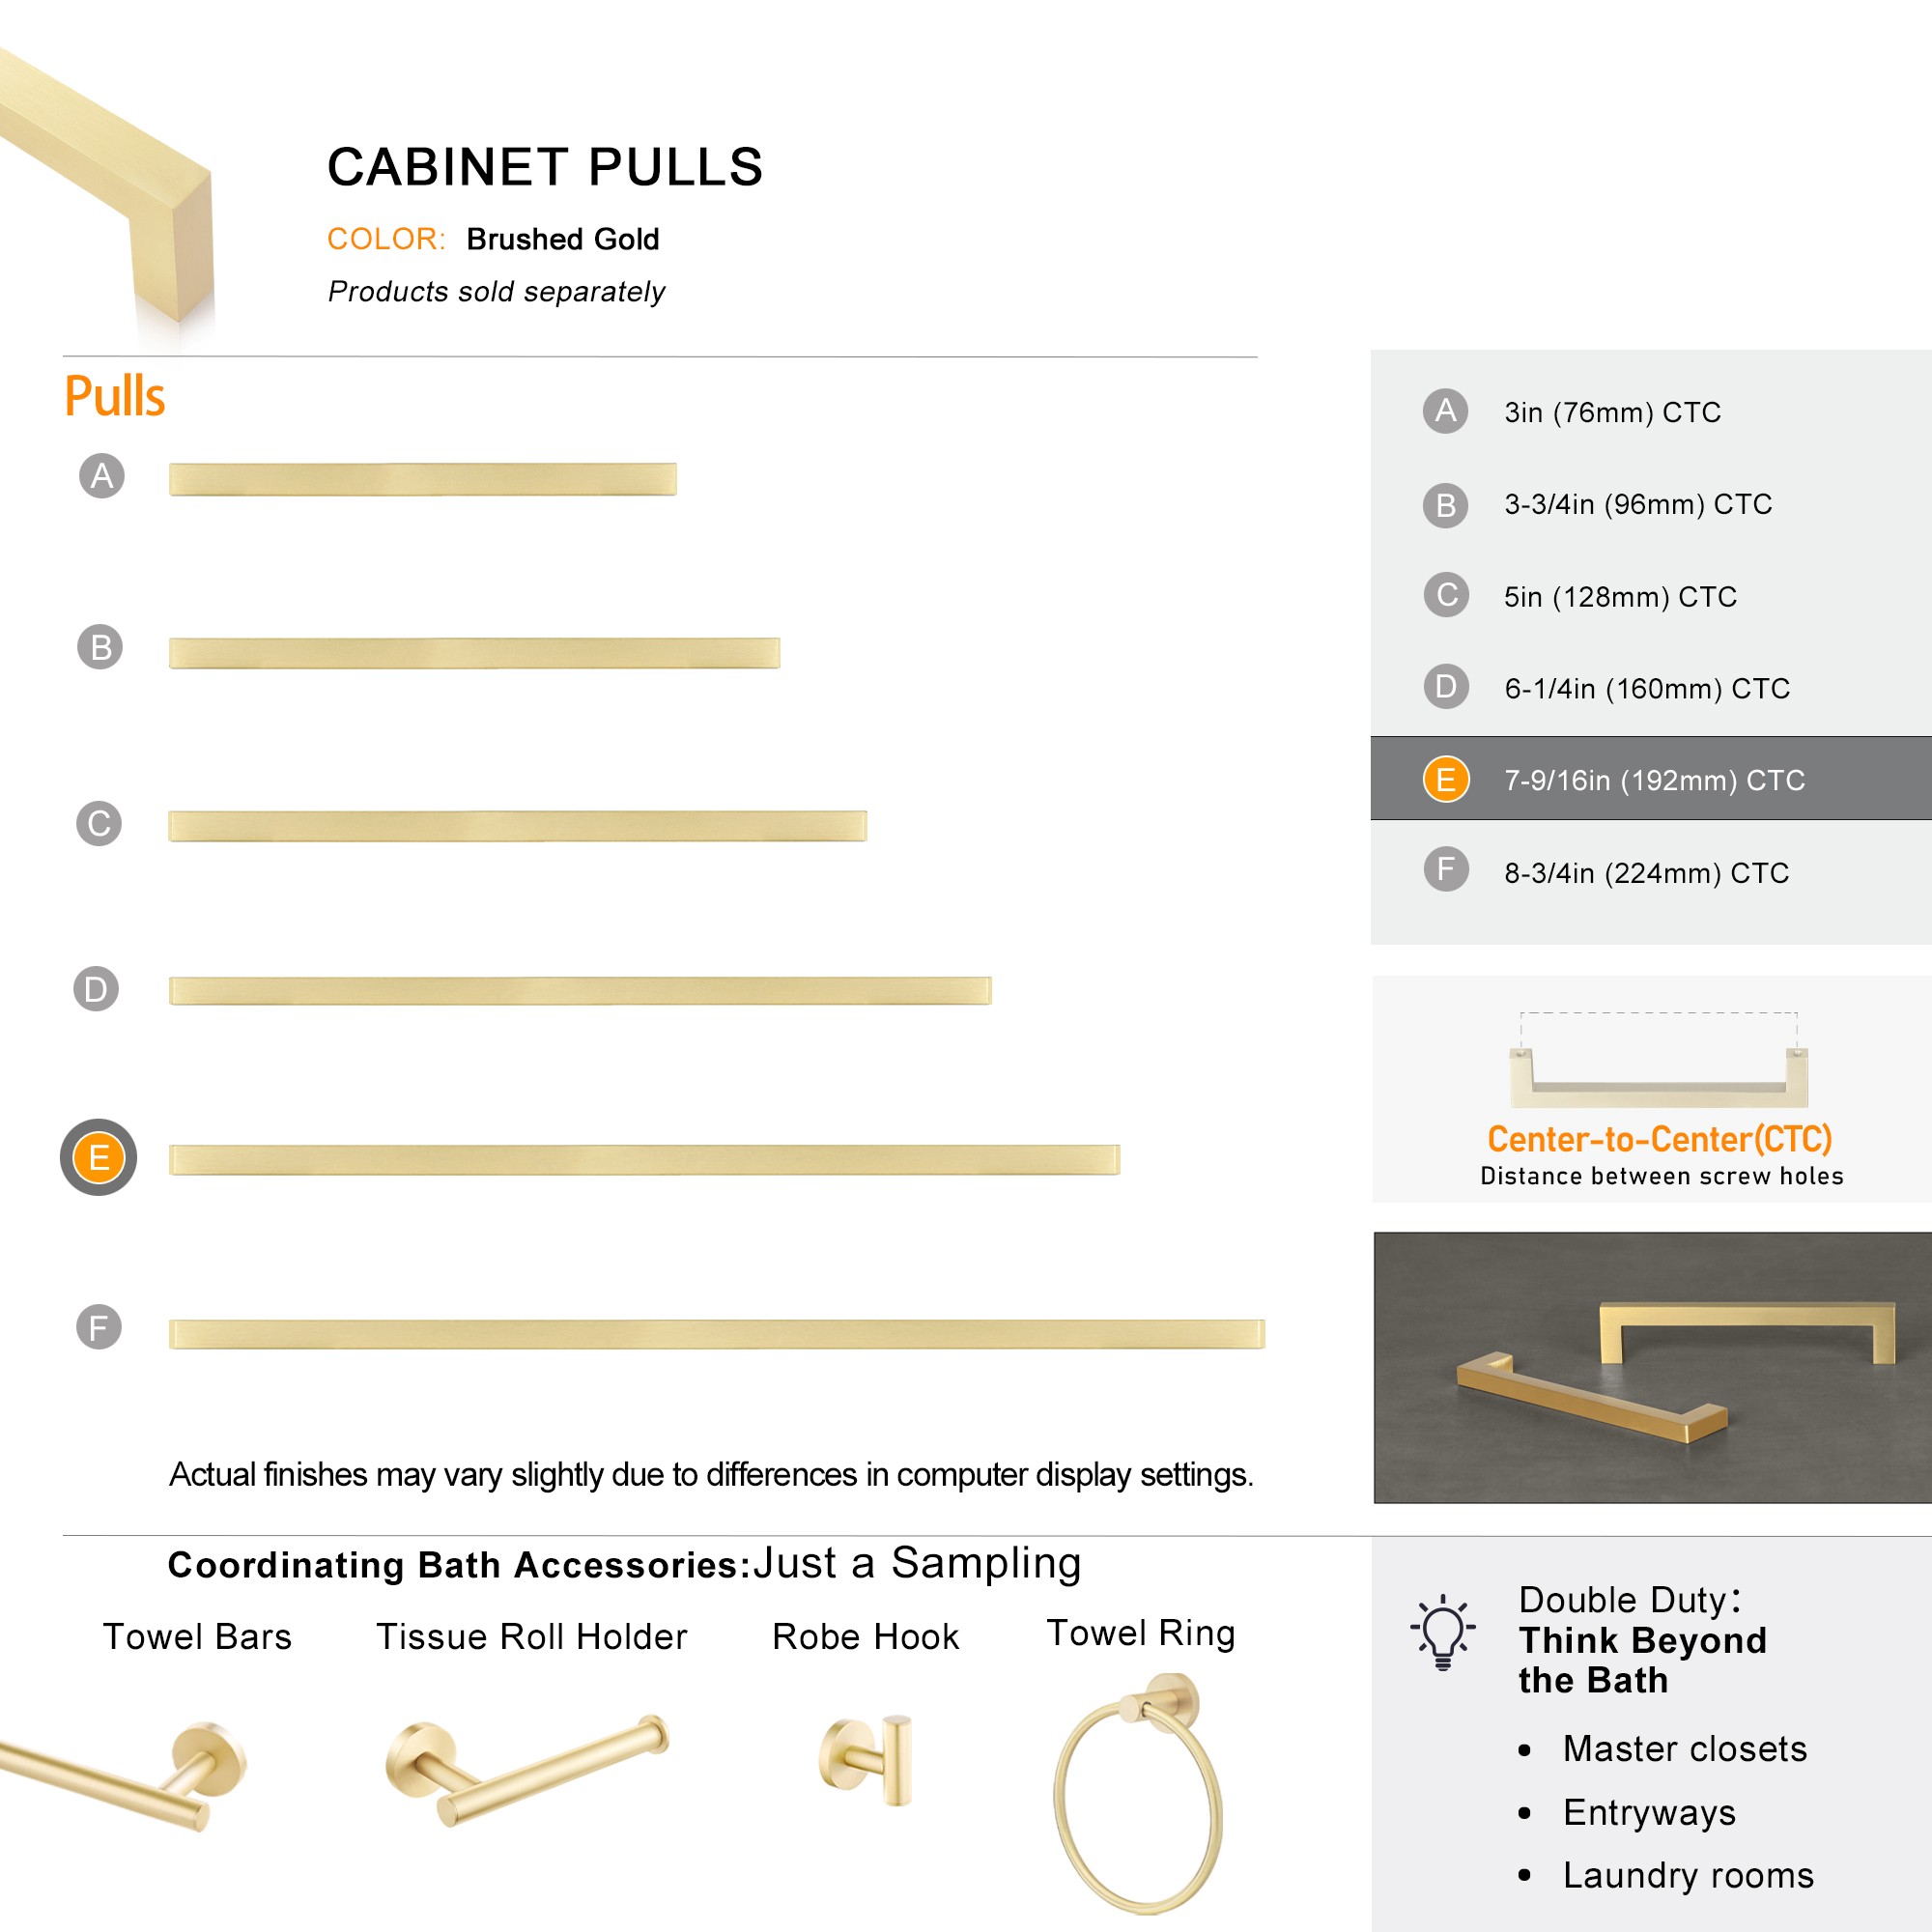Click the lightbulb icon beside Double Duty

[x=1443, y=1632]
